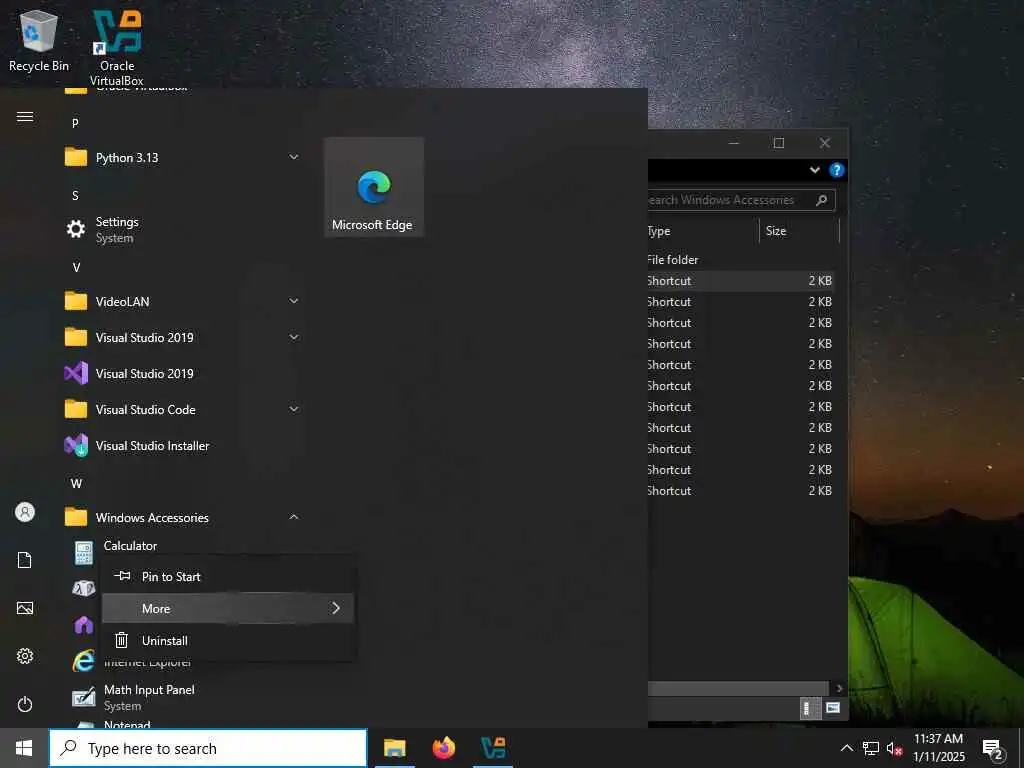This screenshot has height=768, width=1024.
Task: Expand the Start menu hamburger icon
Action: (25, 117)
